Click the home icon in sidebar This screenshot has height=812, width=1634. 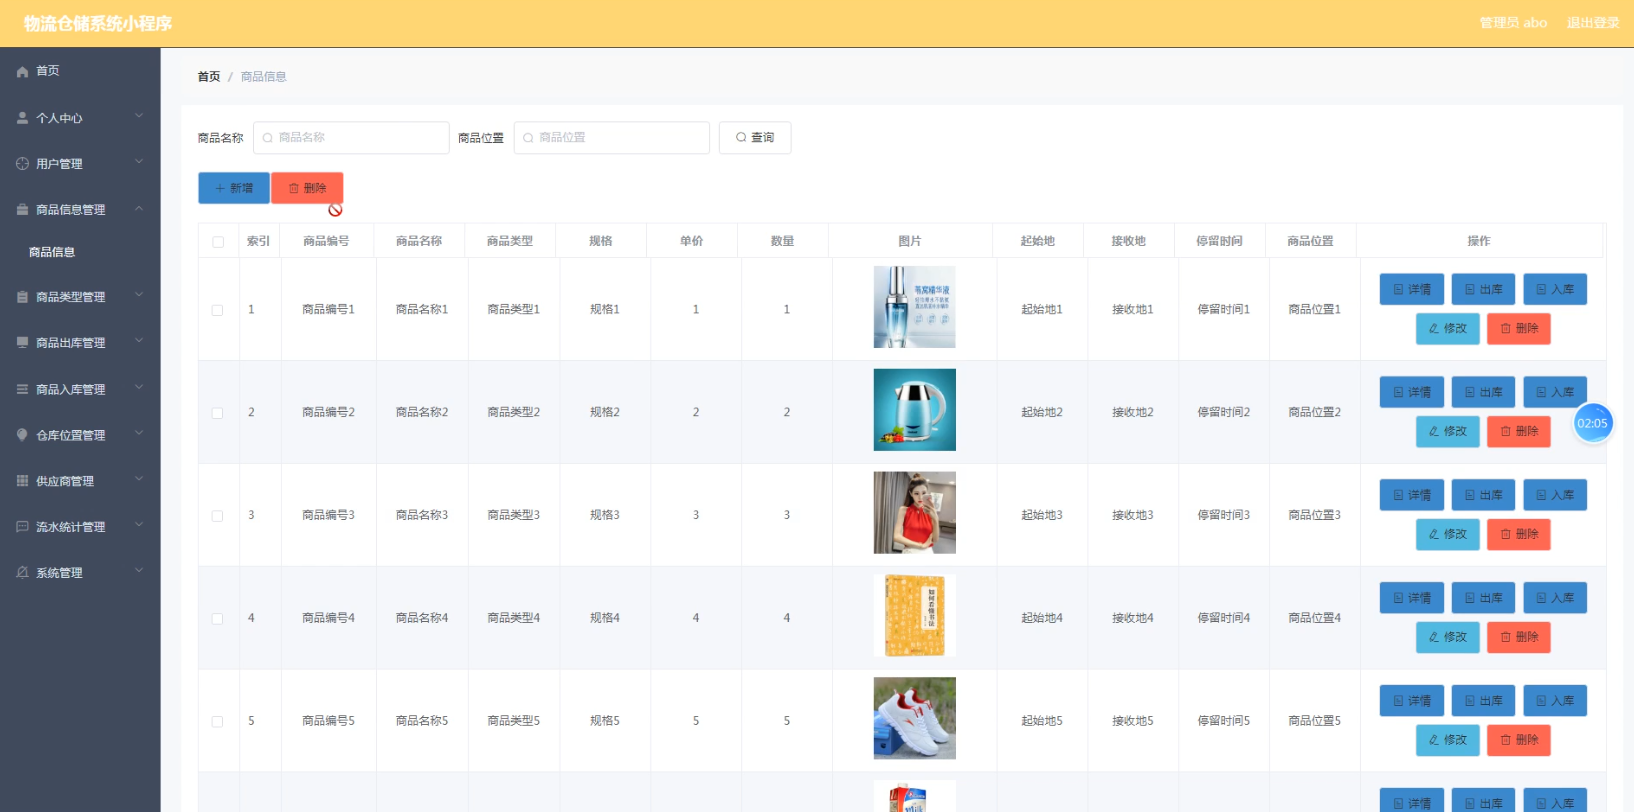click(22, 72)
